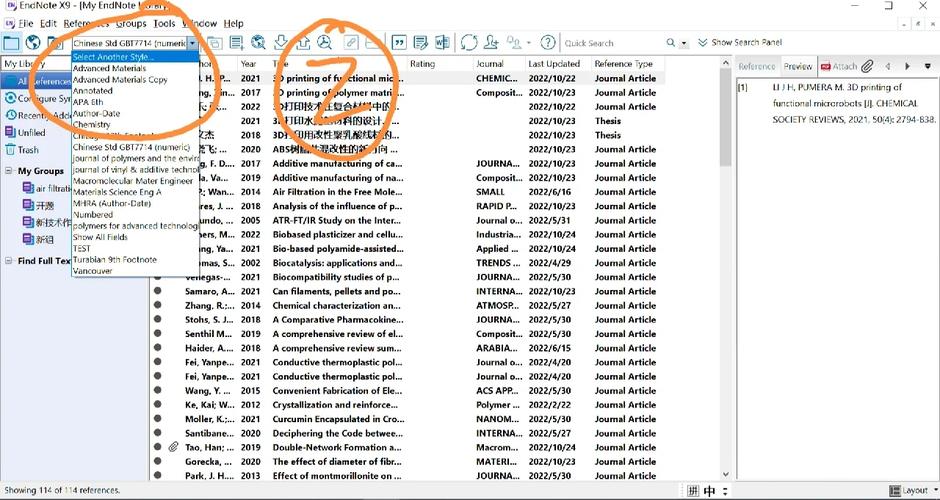Open the Help question mark icon
This screenshot has height=500, width=940.
pyautogui.click(x=548, y=43)
